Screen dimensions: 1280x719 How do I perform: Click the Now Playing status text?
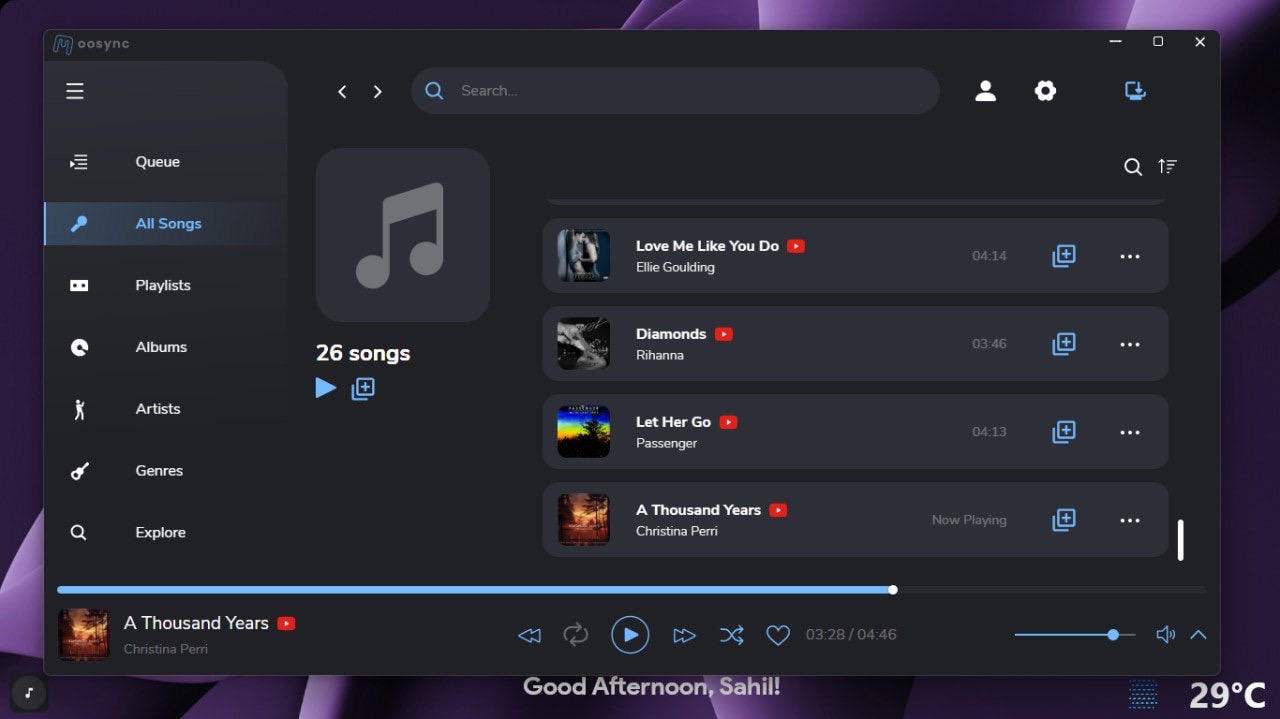tap(969, 520)
